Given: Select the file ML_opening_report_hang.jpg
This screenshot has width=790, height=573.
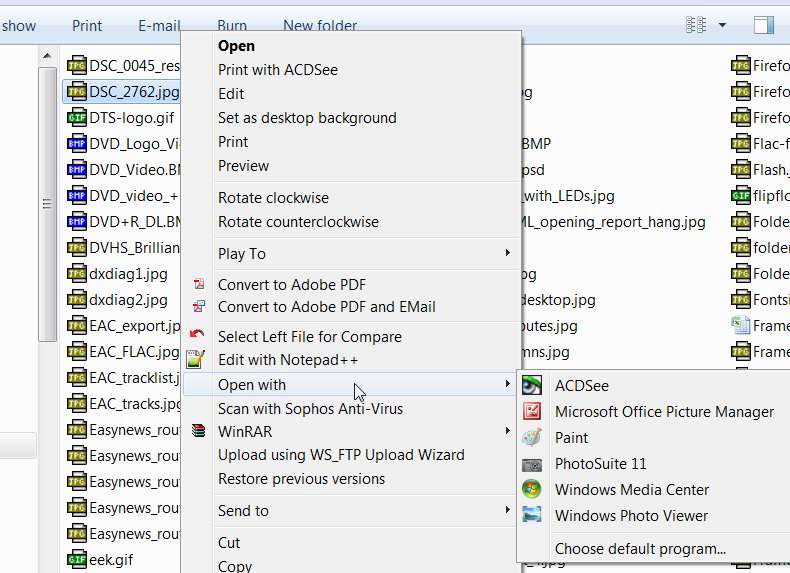Looking at the screenshot, I should (613, 222).
